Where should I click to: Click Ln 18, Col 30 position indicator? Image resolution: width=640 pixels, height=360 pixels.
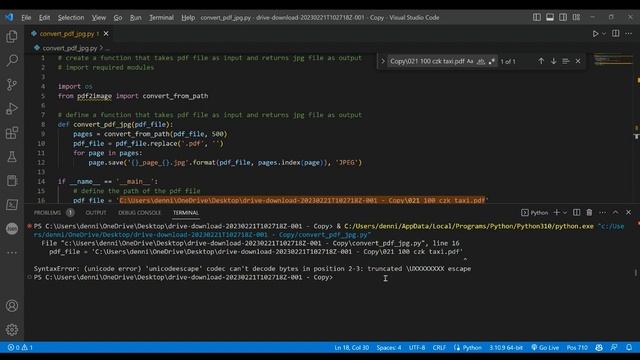(351, 347)
